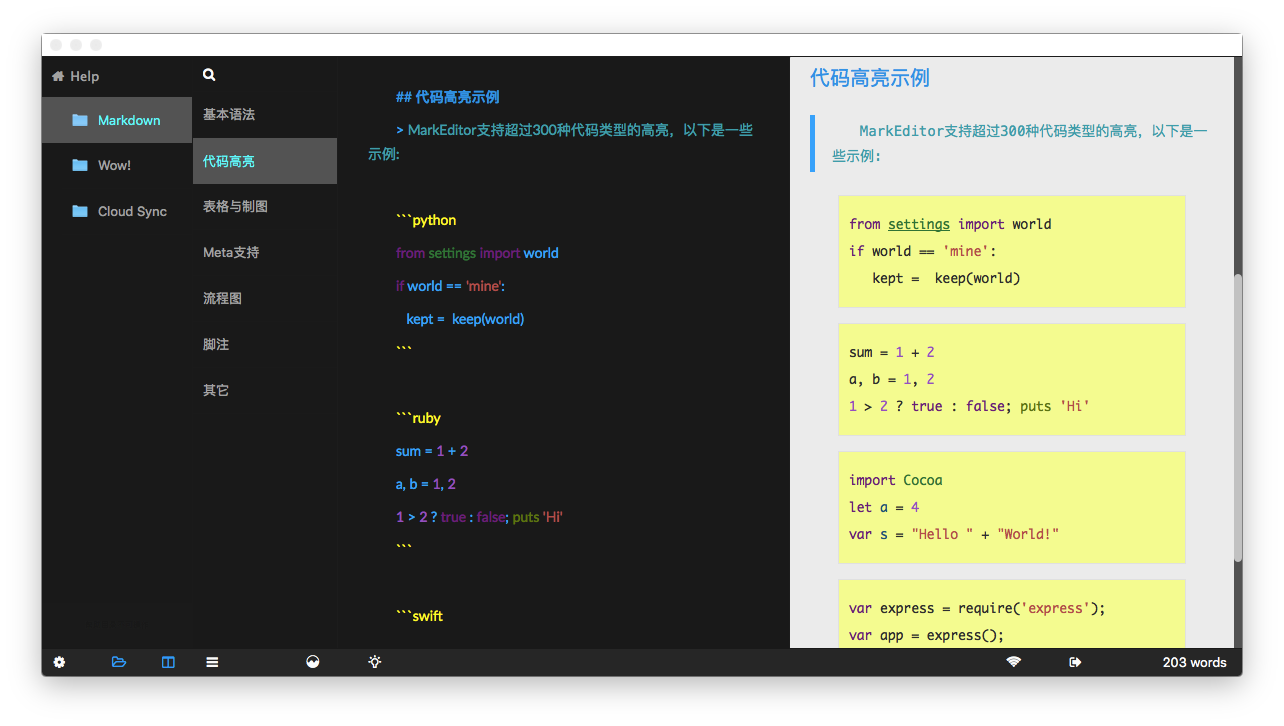This screenshot has height=726, width=1284.
Task: Click the underlined 'settings' word in preview
Action: click(x=919, y=224)
